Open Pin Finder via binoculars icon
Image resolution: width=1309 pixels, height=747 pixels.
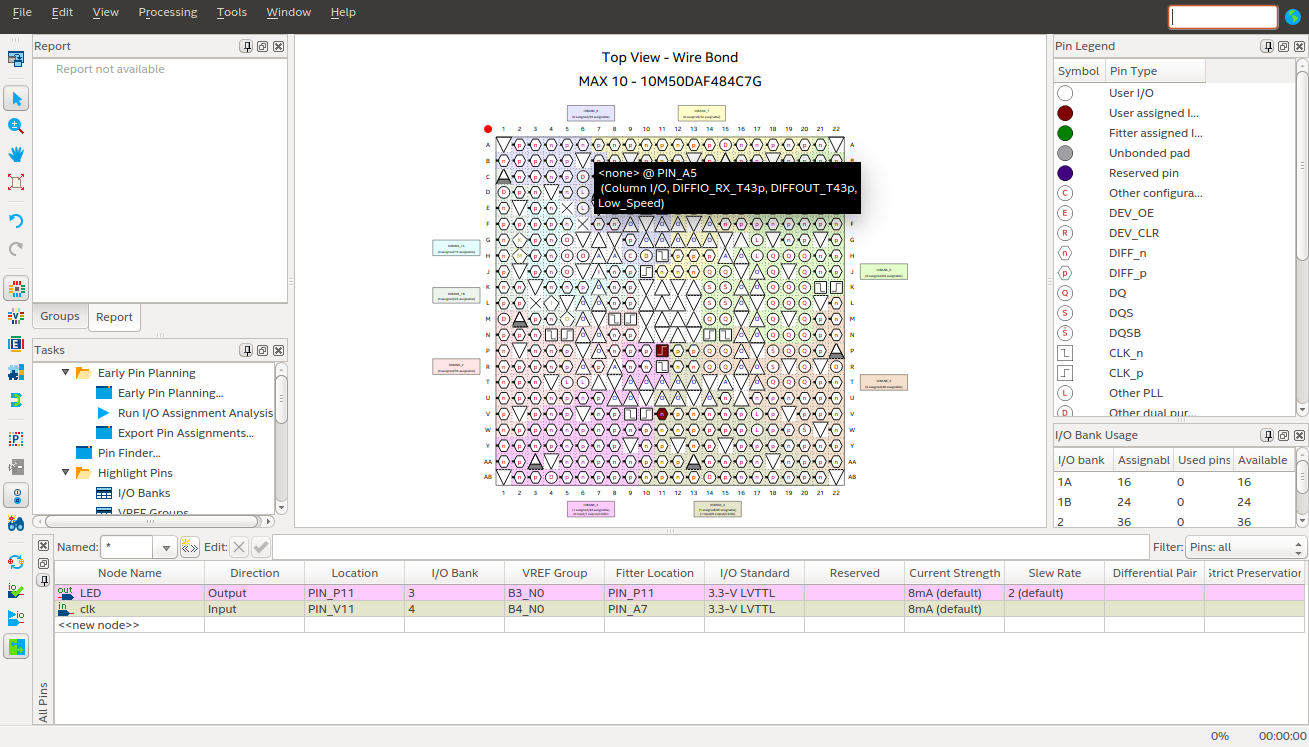click(16, 523)
